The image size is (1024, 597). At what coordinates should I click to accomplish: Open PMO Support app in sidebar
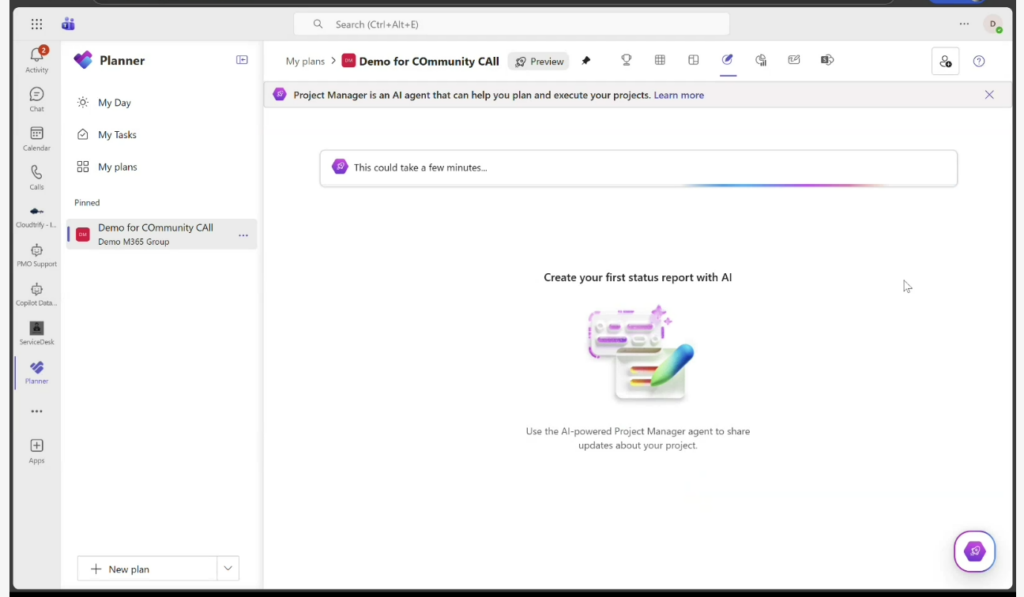coord(37,255)
